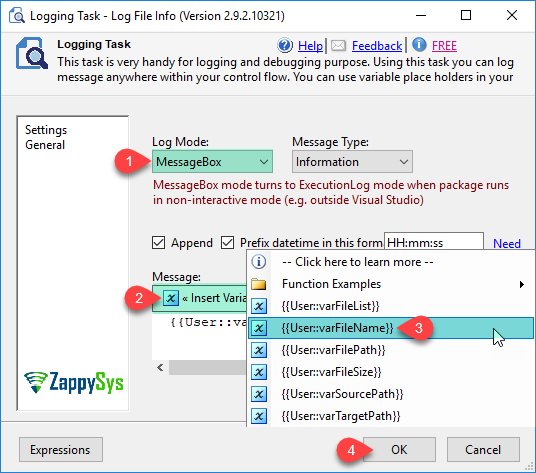Click the variable icon beside varFilePath
The height and width of the screenshot is (473, 536).
(x=259, y=350)
